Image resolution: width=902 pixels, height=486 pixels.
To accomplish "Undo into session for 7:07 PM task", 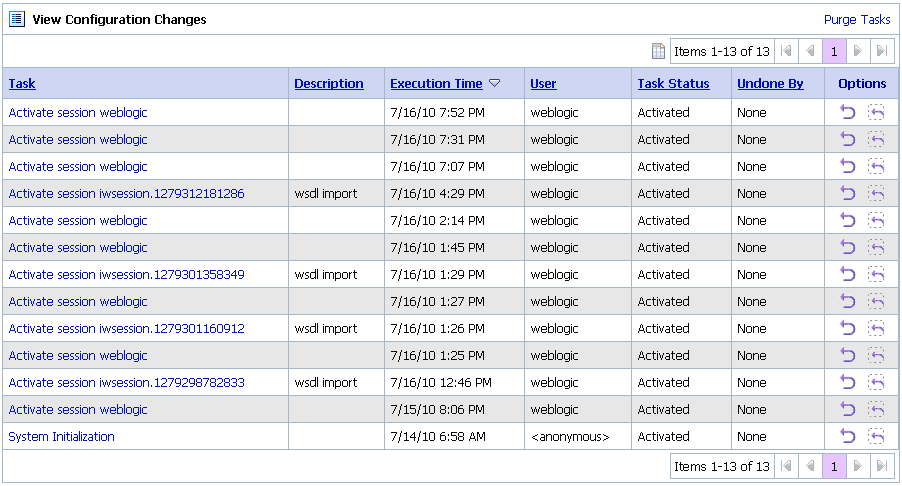I will pyautogui.click(x=876, y=166).
